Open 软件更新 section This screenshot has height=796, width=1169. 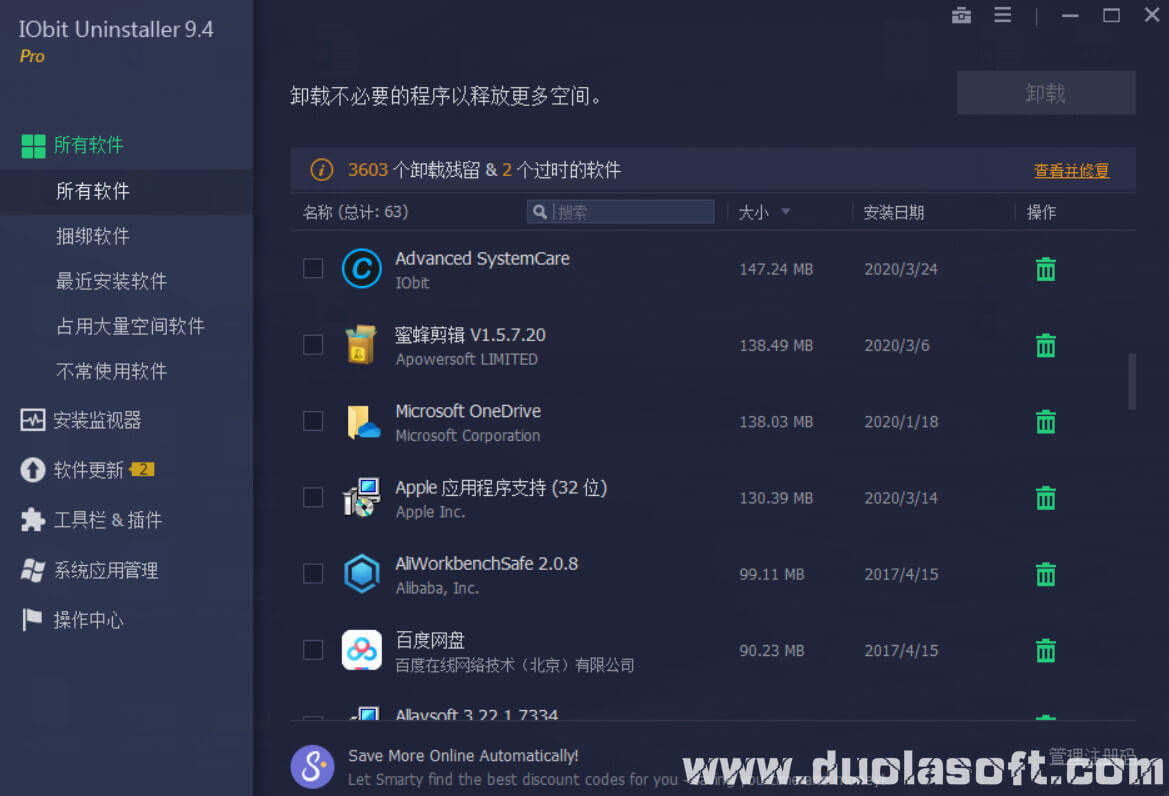88,470
